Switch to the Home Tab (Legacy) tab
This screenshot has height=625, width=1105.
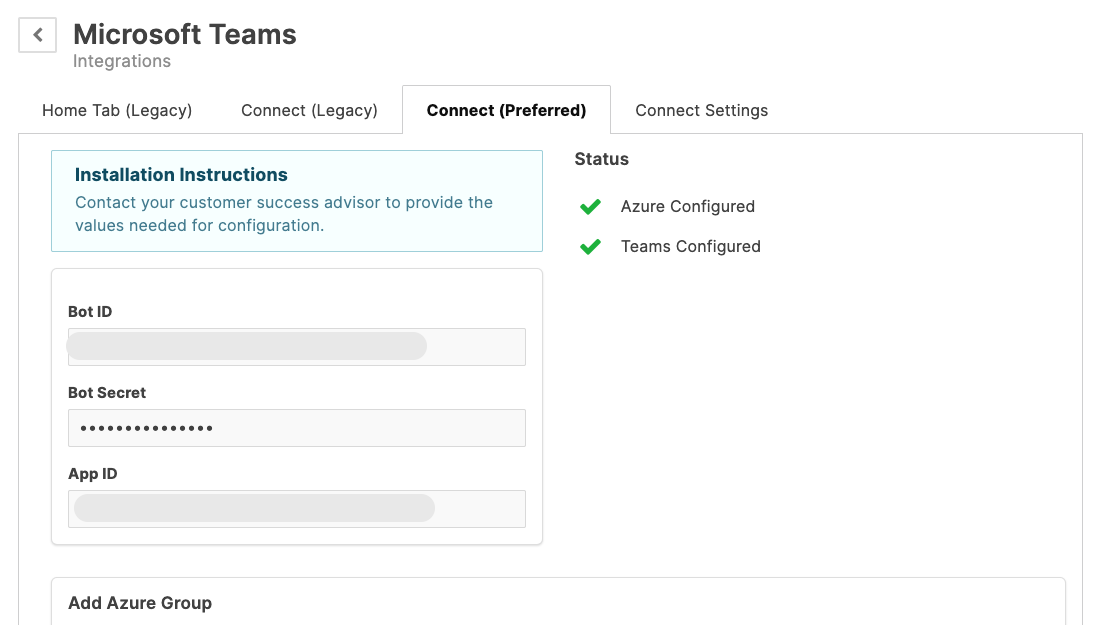(x=116, y=110)
